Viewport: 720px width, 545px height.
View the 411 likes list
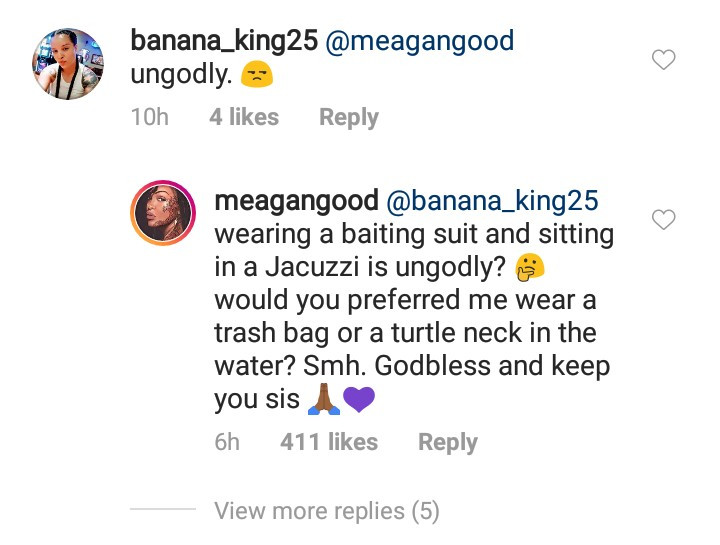329,442
